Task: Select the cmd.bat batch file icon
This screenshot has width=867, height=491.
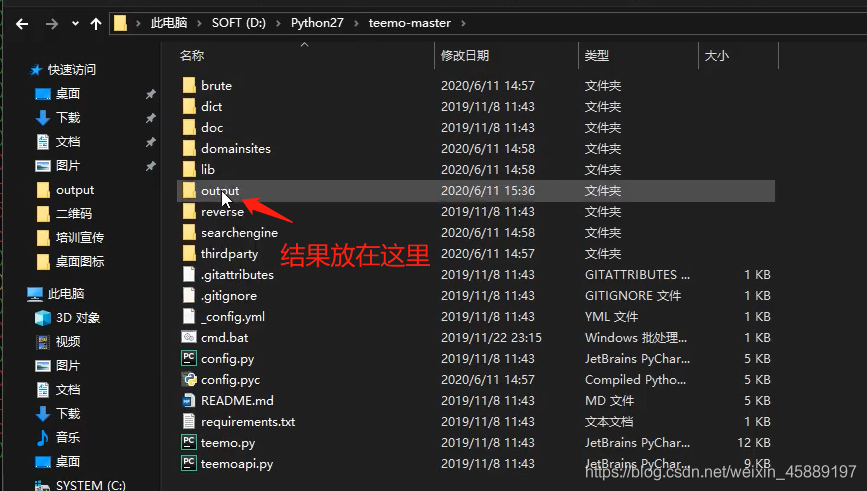Action: coord(189,337)
